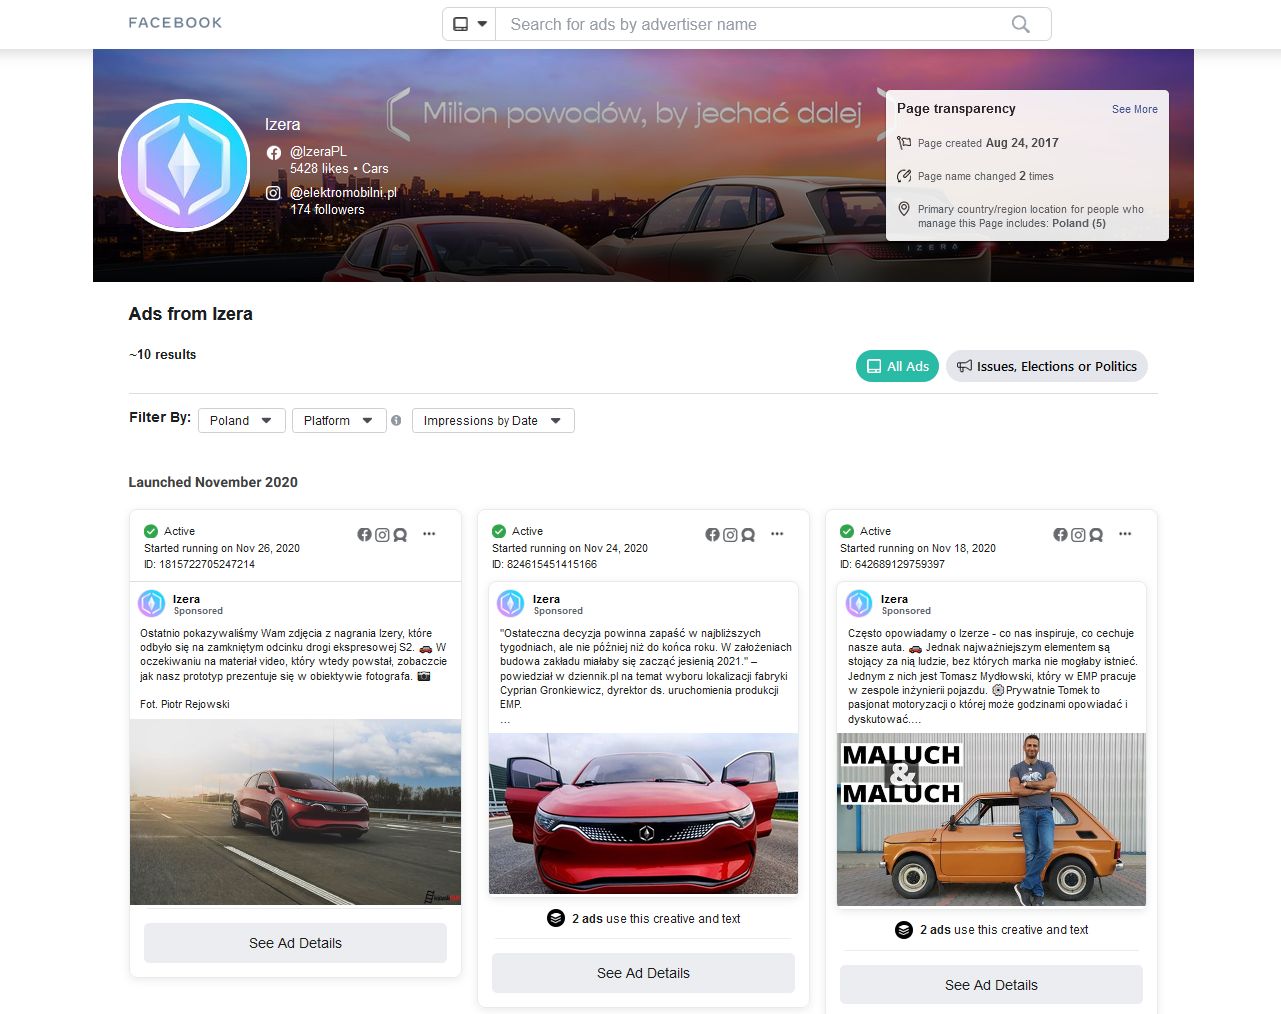Focus the advertiser name search field
Viewport: 1281px width, 1014px height.
[x=755, y=24]
